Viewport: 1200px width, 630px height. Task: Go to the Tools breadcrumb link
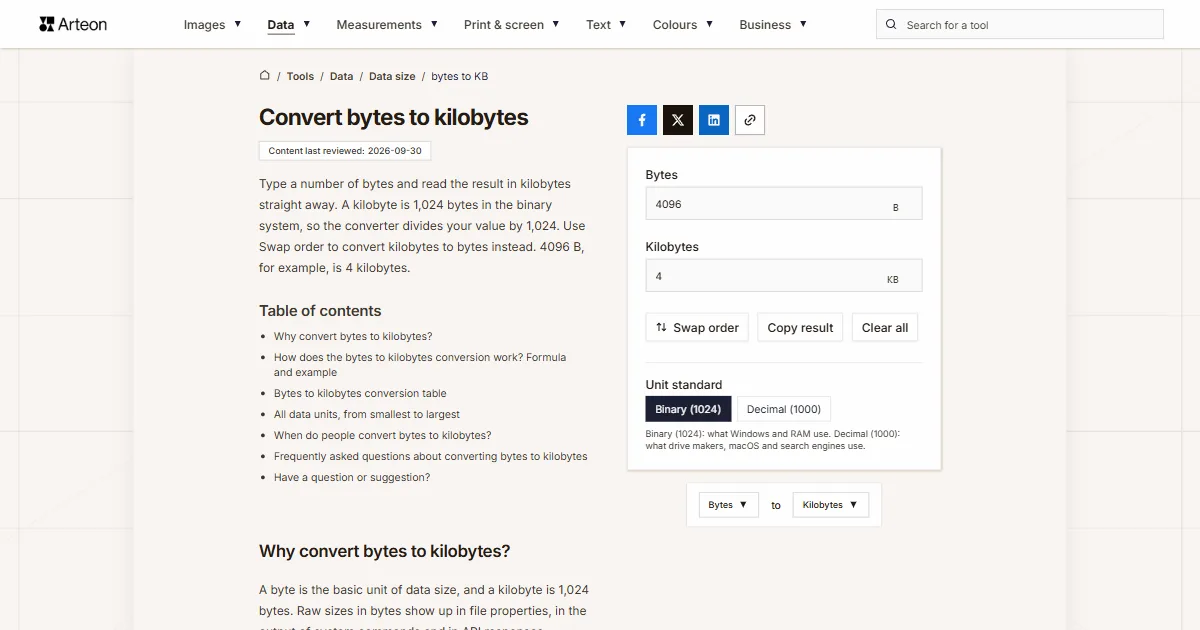point(300,76)
